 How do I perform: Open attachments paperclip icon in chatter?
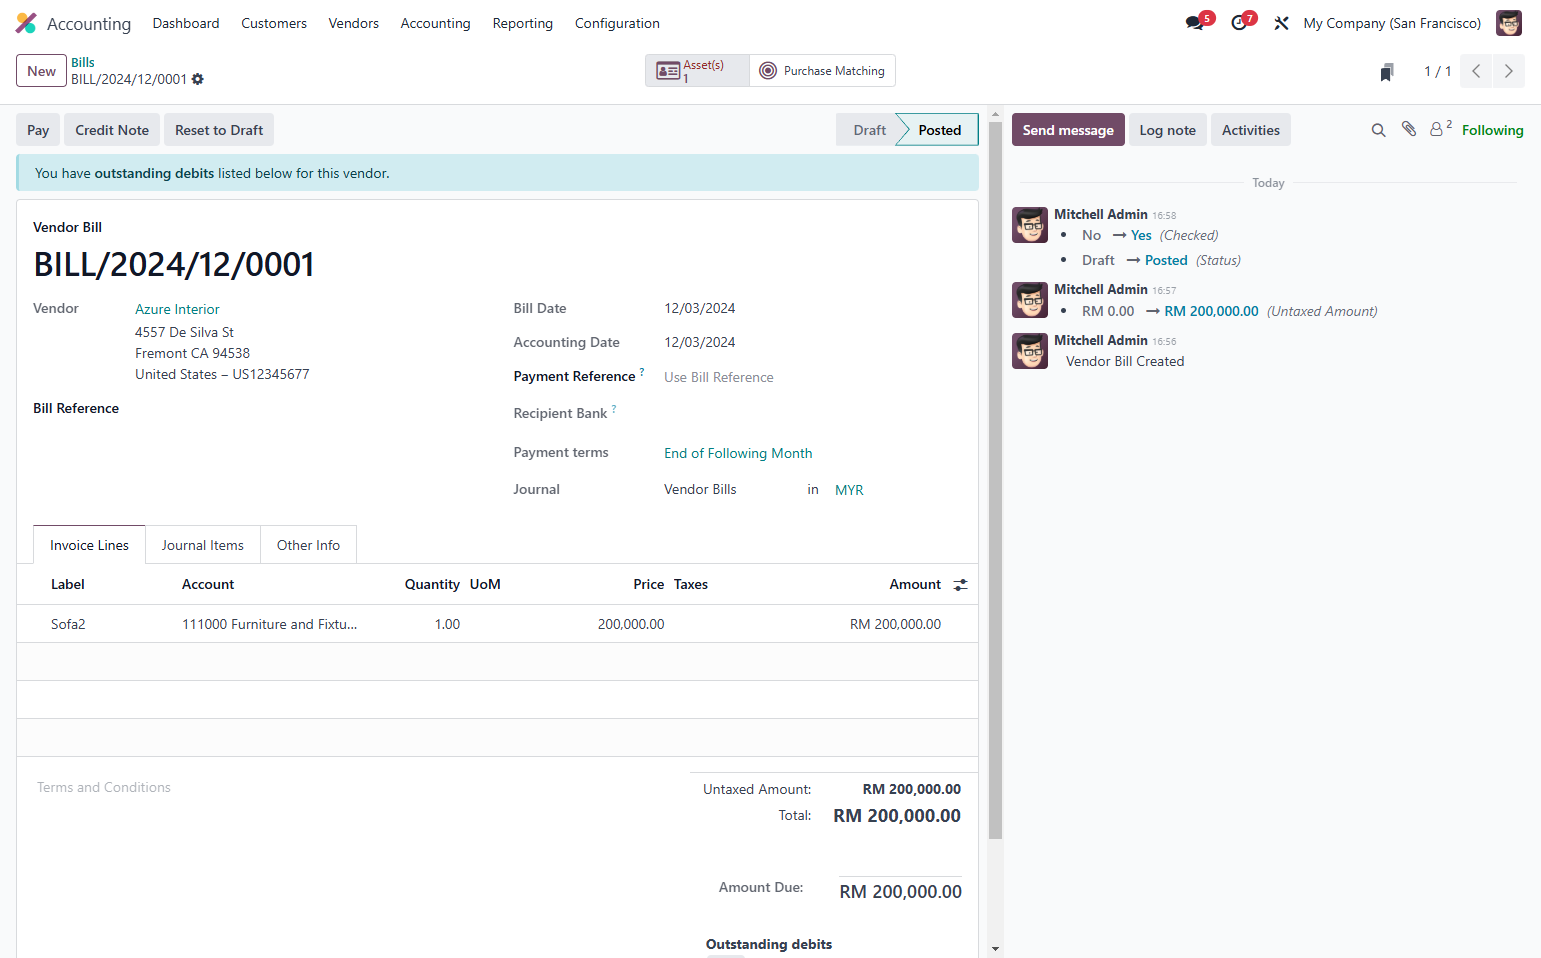pos(1409,129)
